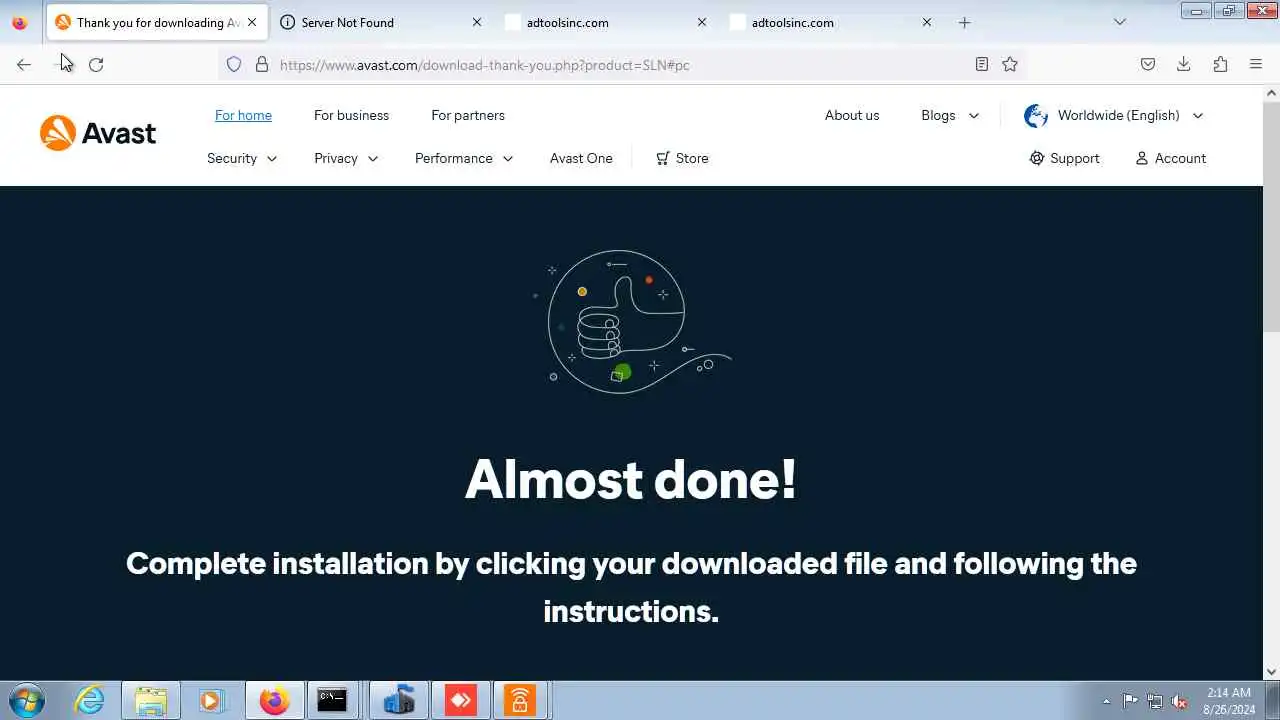Click the mascot thumbs-up illustration
Image resolution: width=1280 pixels, height=720 pixels.
(x=632, y=321)
